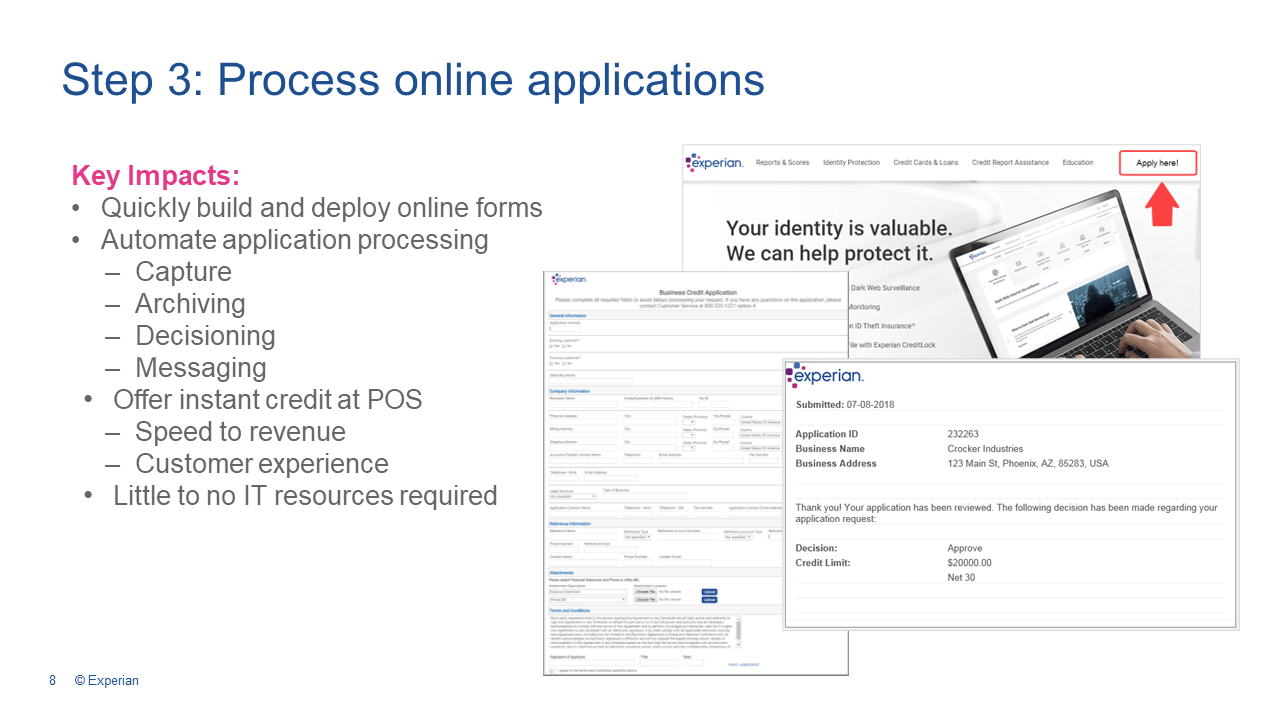The height and width of the screenshot is (720, 1280).
Task: Expand the Legal Structure dropdown
Action: 573,496
